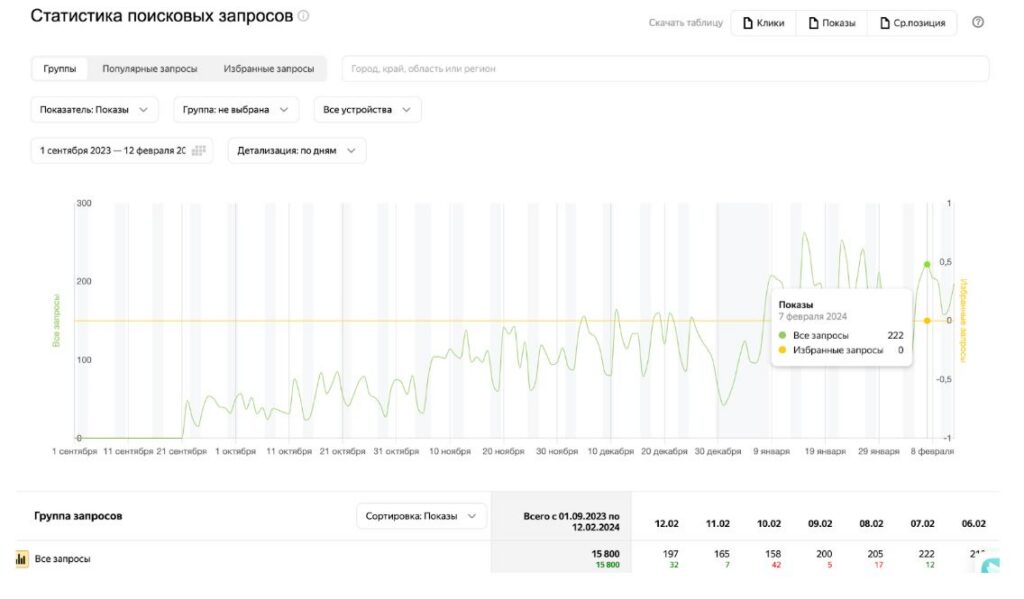
Task: Download the Клики table file
Action: (x=764, y=23)
